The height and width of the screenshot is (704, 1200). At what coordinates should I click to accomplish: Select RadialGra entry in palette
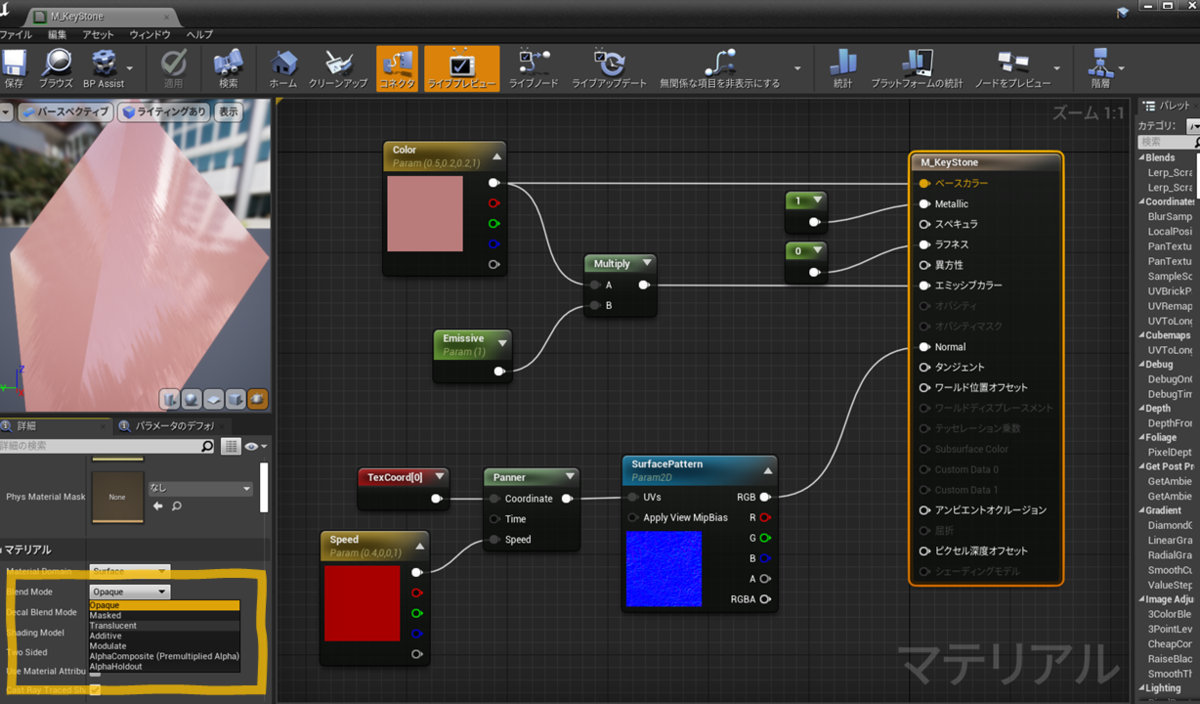tap(1169, 555)
